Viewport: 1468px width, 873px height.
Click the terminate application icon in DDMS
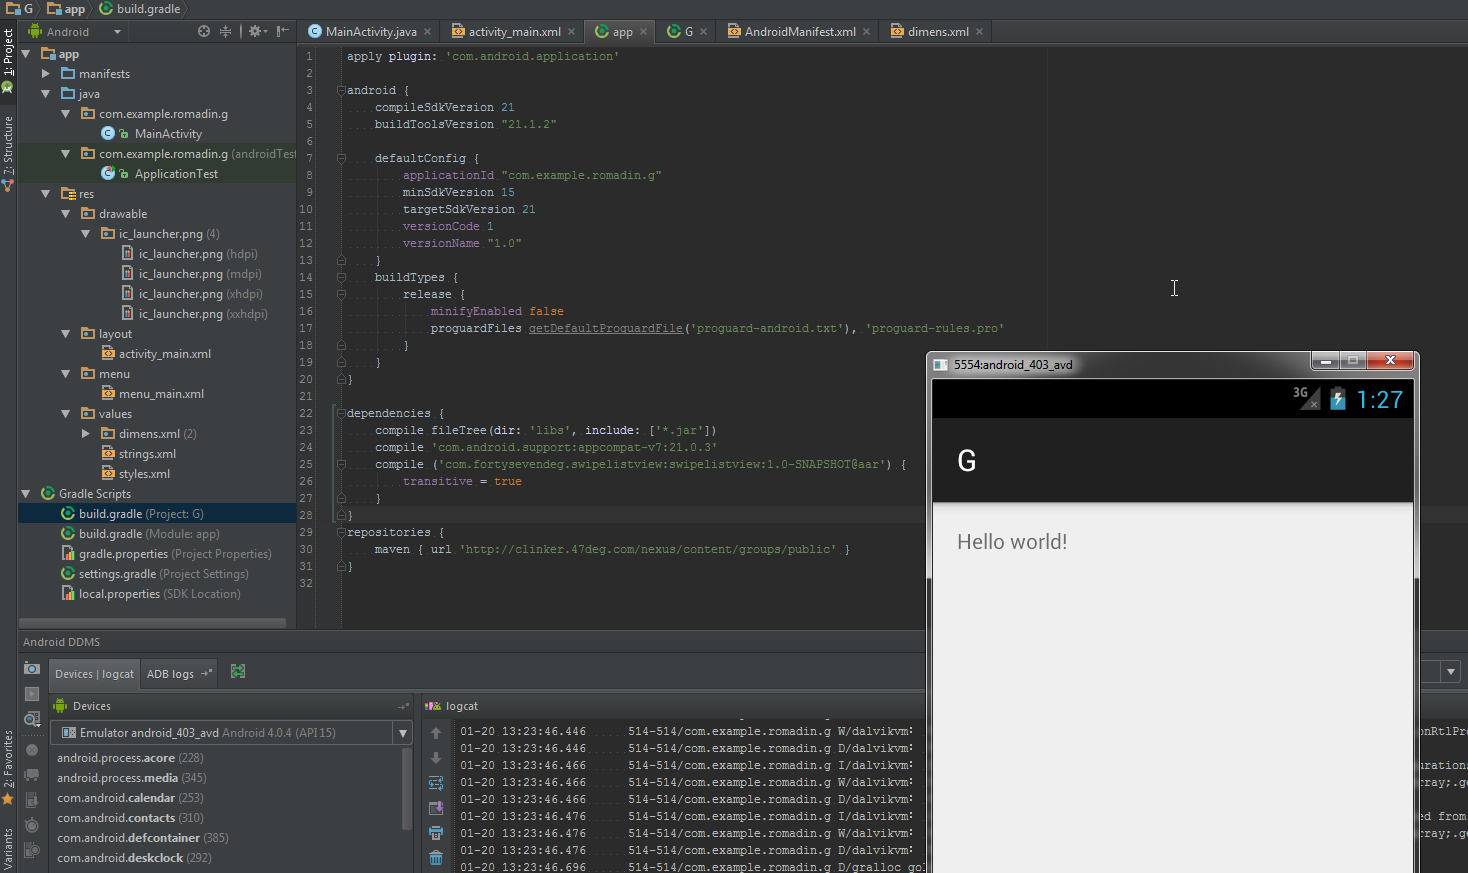click(32, 749)
